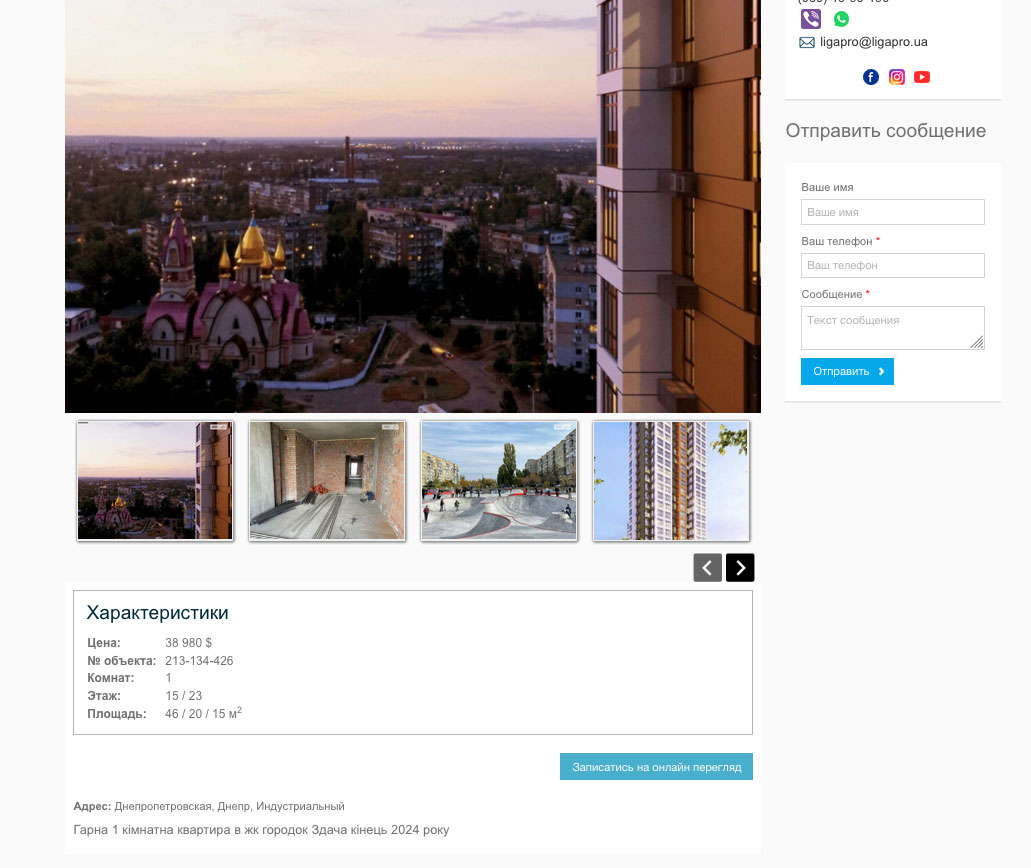Select floor value '15 / 23'
Viewport: 1031px width, 868px height.
click(x=183, y=696)
